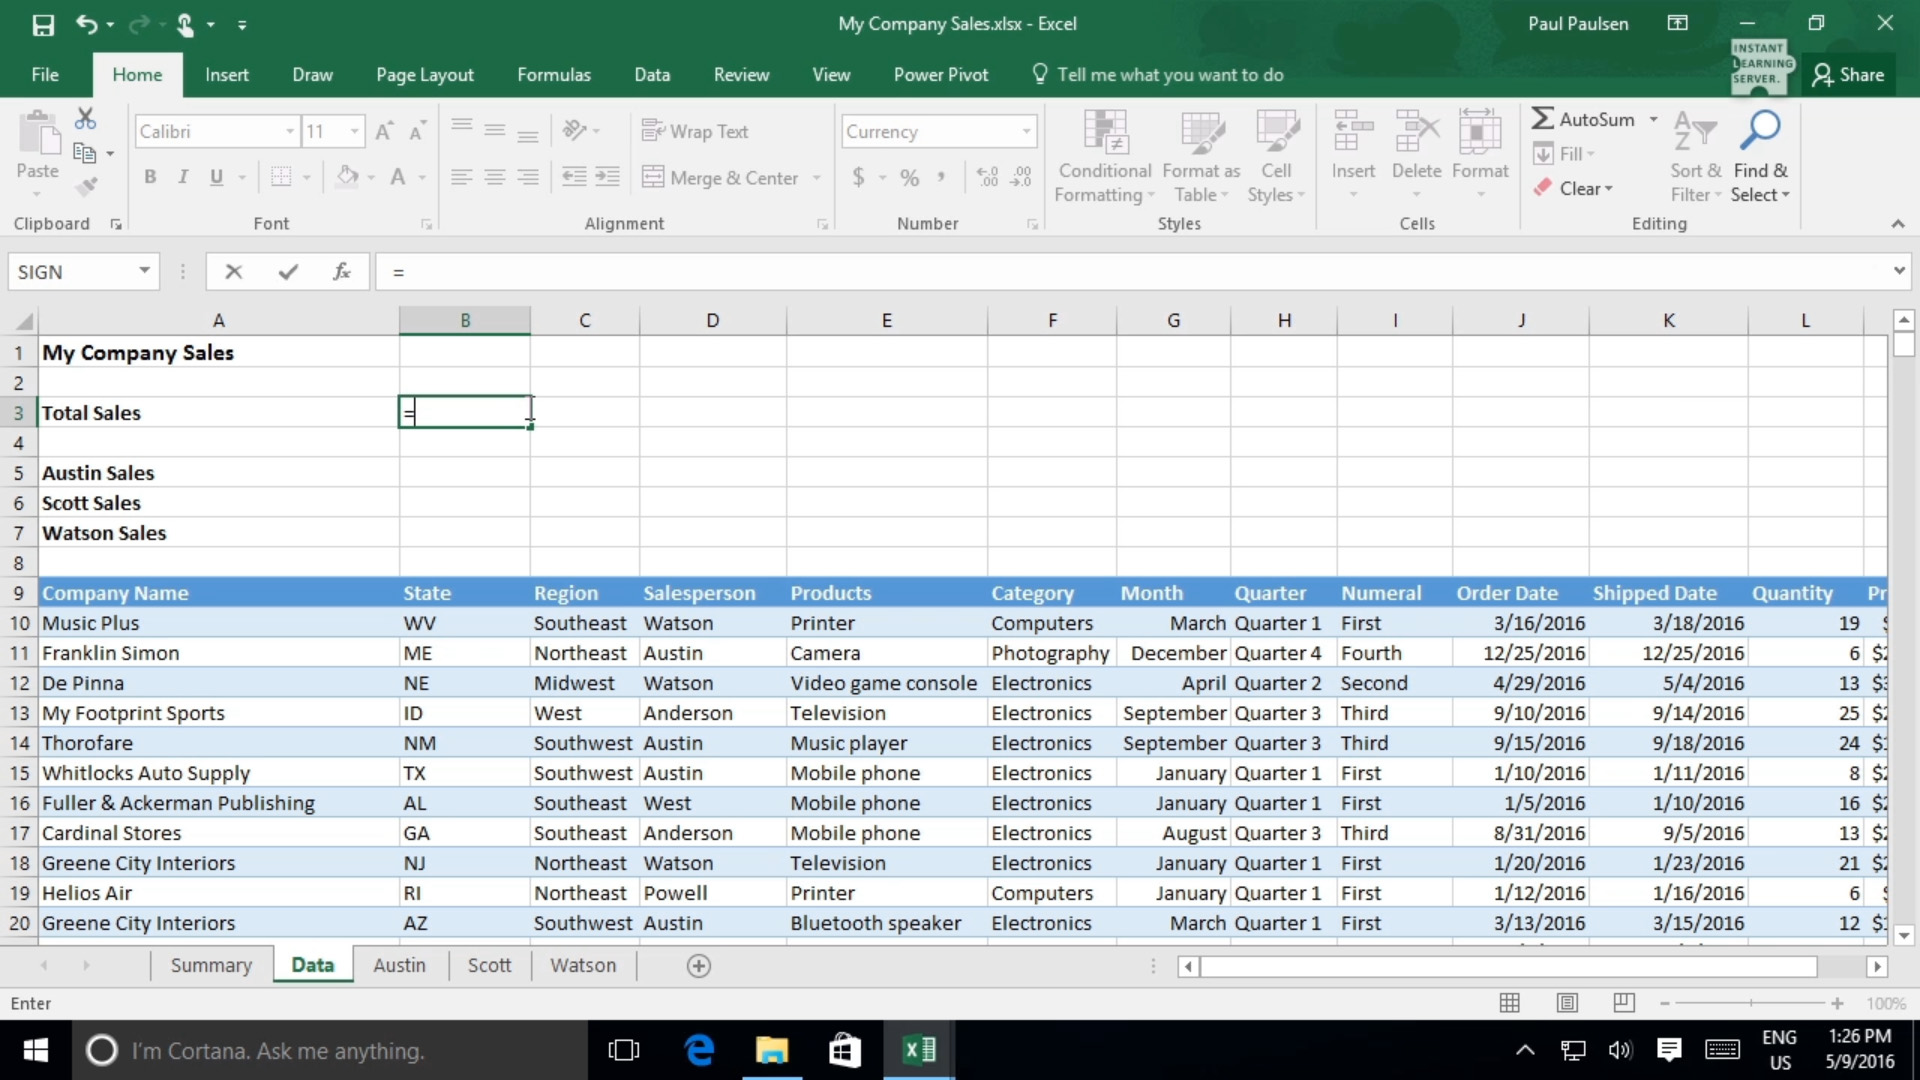The image size is (1920, 1080).
Task: Open the File tab
Action: tap(45, 75)
